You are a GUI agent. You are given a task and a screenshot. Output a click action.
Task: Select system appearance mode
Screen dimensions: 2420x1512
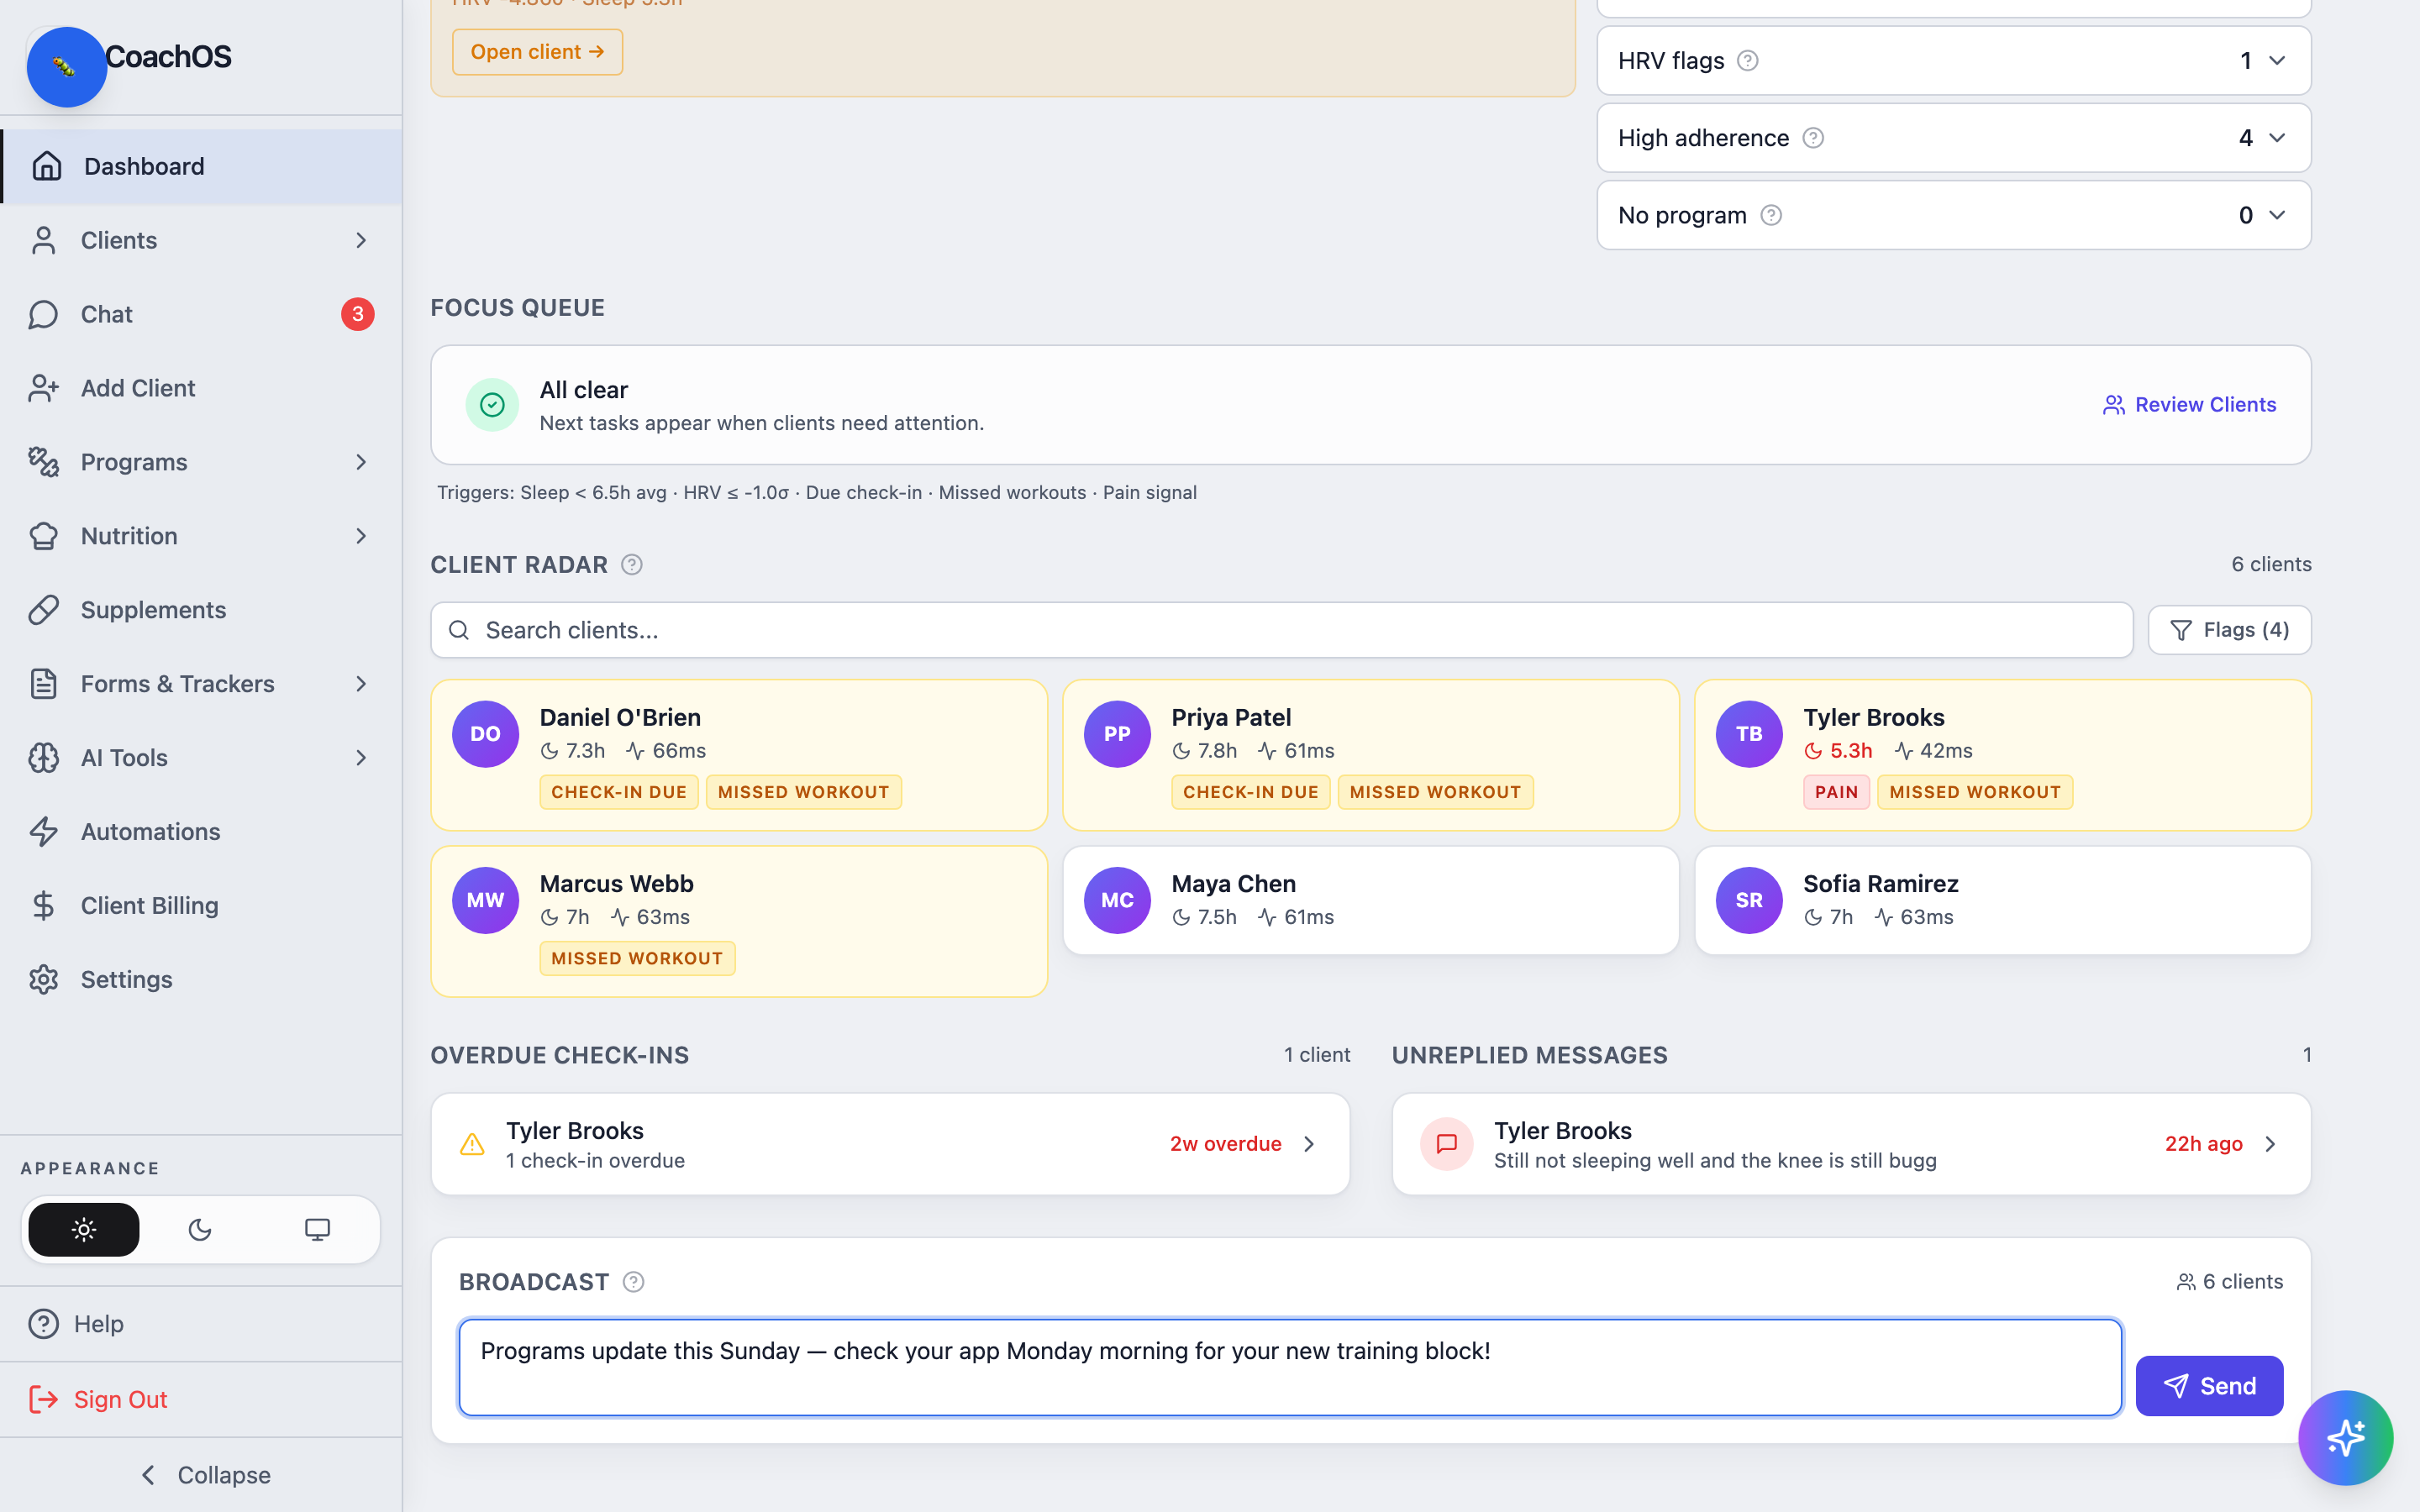(317, 1230)
